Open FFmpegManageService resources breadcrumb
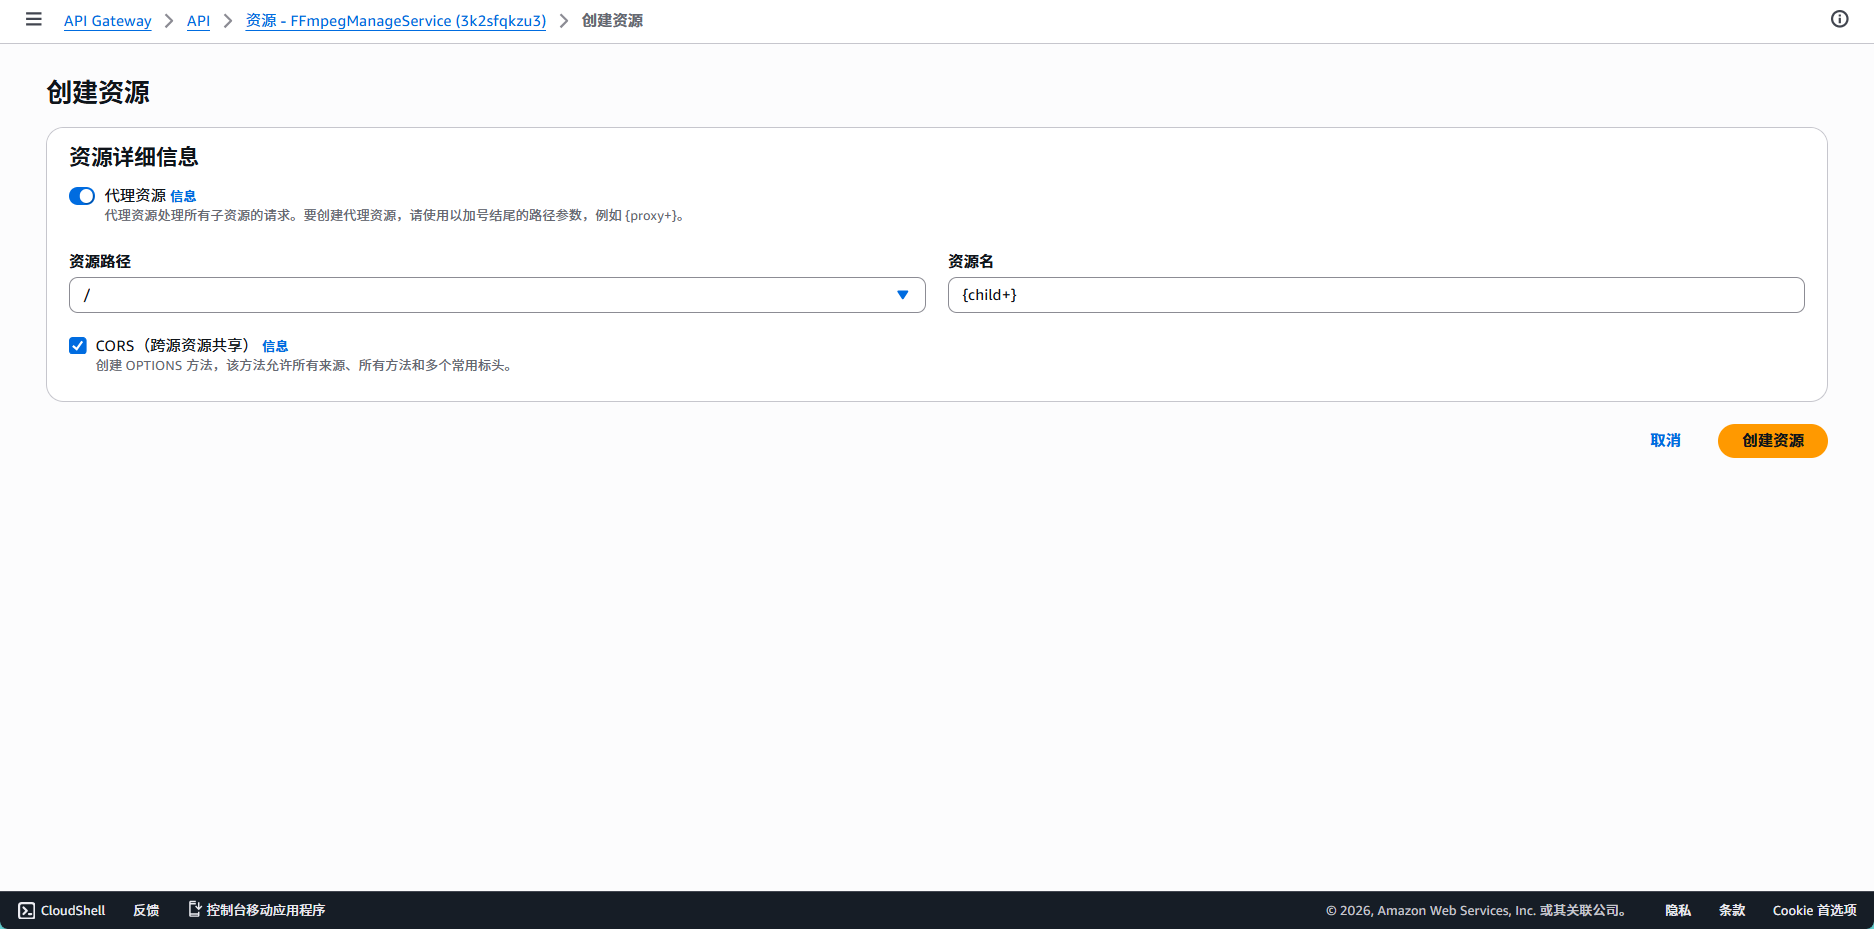Screen dimensions: 1874x929 [x=396, y=21]
